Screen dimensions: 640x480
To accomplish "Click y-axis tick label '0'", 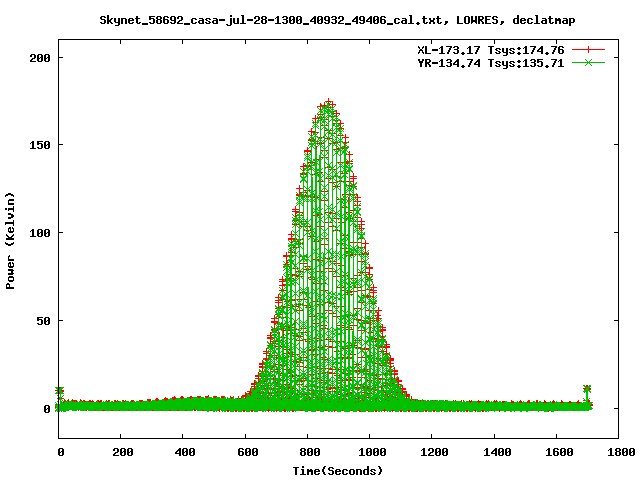I will (47, 409).
